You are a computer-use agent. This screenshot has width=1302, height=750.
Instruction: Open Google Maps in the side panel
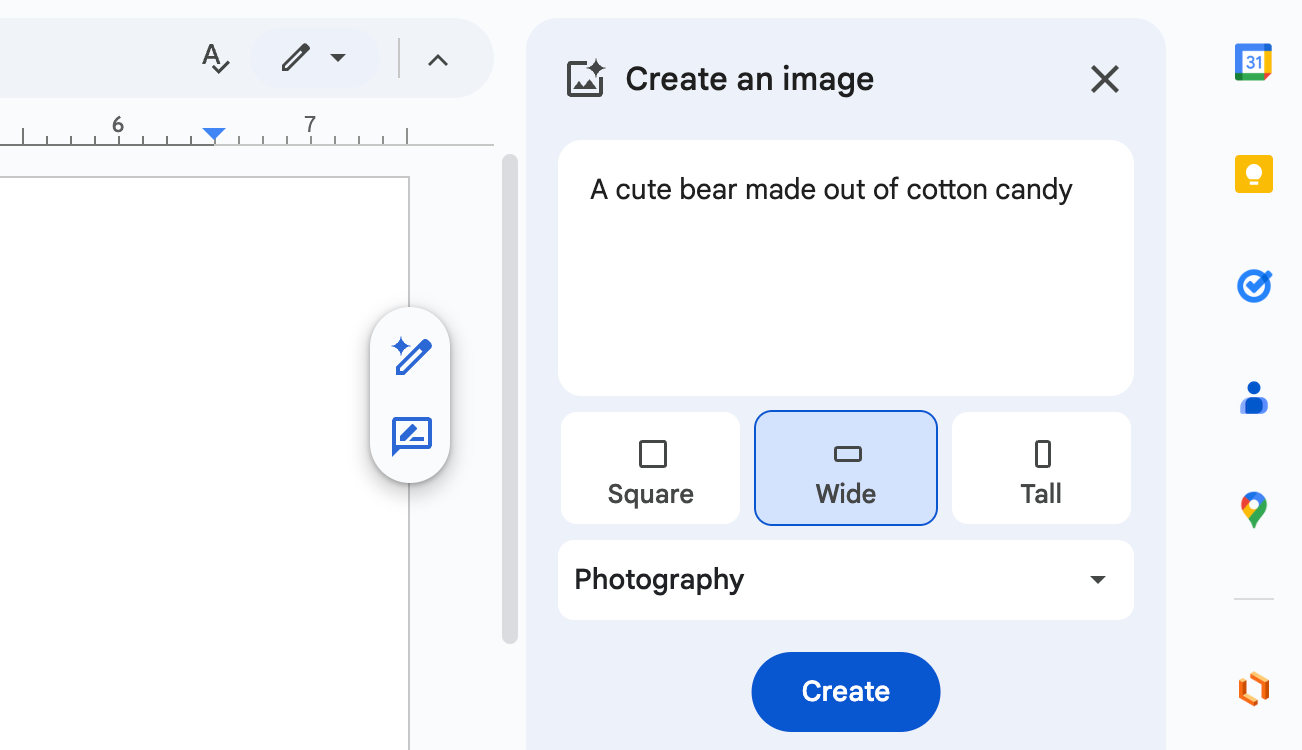(x=1253, y=511)
